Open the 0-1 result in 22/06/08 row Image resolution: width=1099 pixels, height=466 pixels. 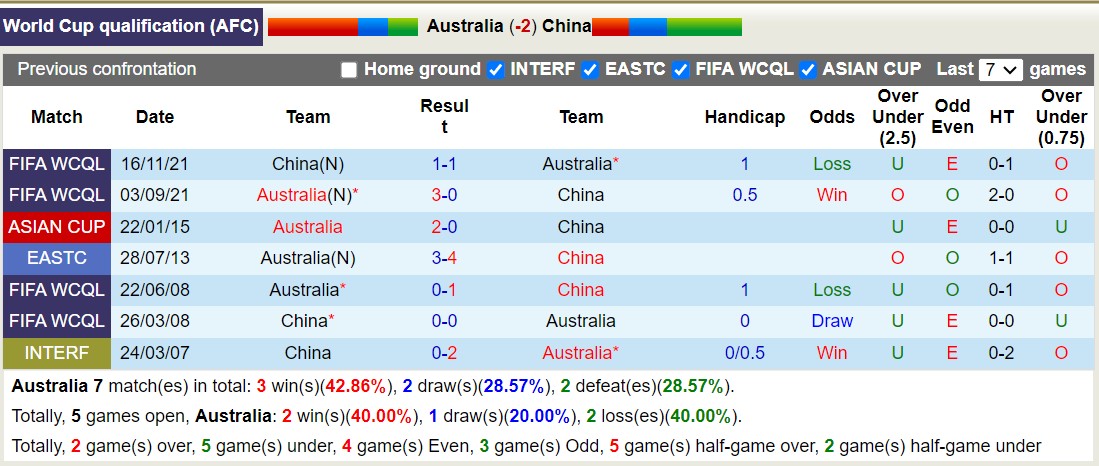444,290
